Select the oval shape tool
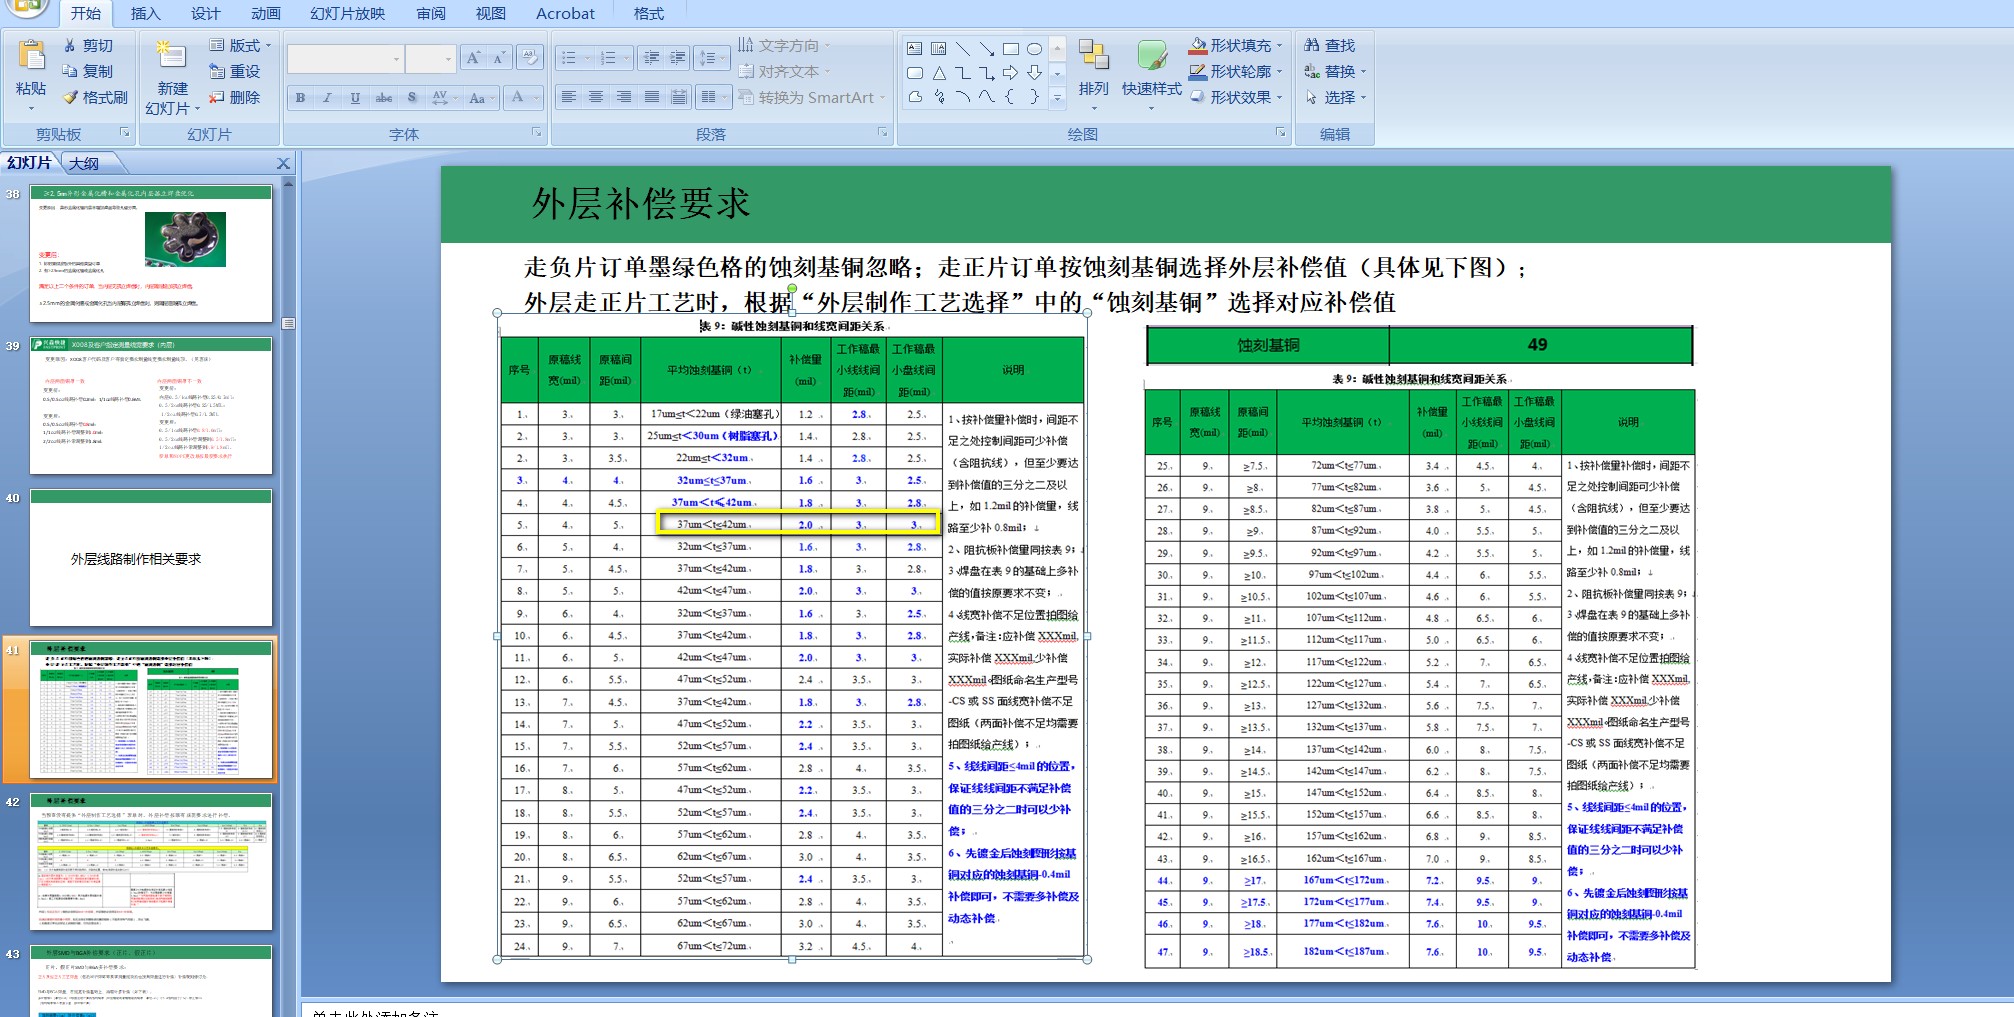 (1034, 49)
